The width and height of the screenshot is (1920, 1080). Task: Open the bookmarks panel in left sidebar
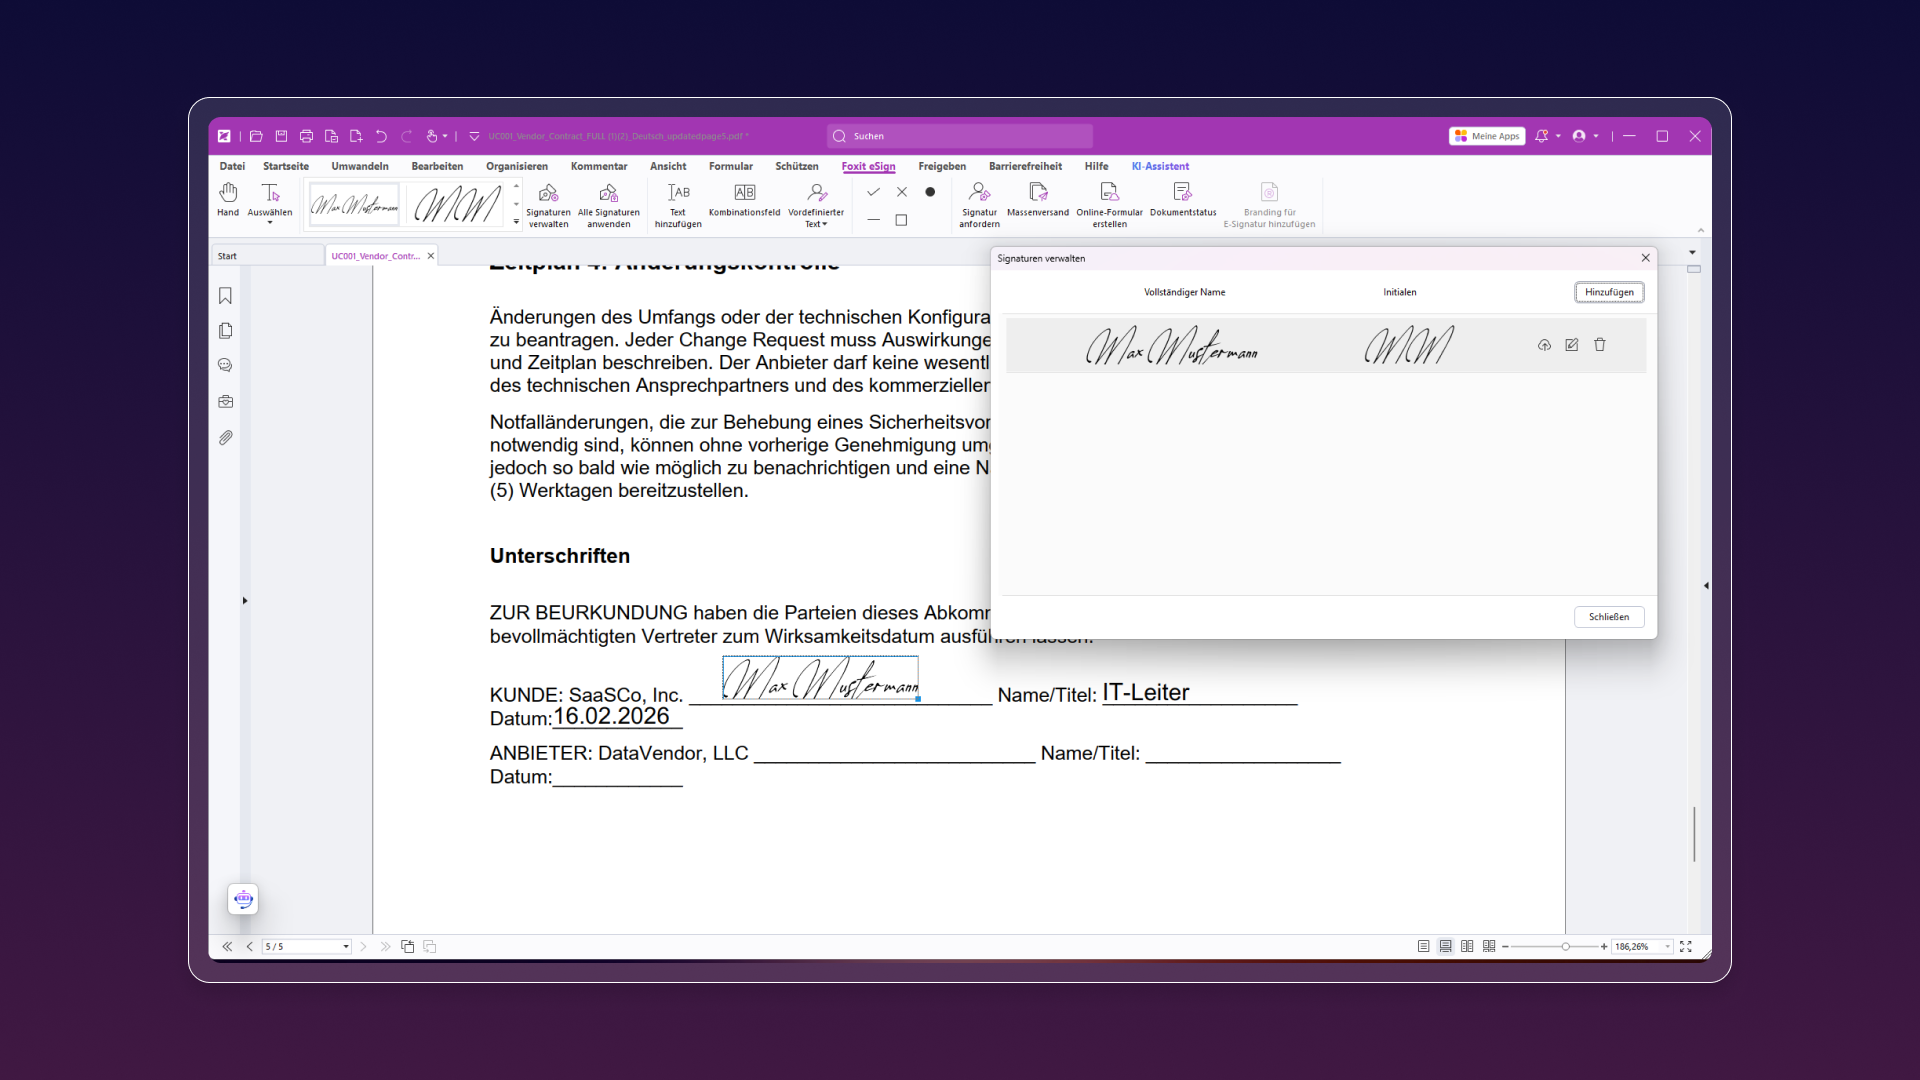tap(226, 296)
